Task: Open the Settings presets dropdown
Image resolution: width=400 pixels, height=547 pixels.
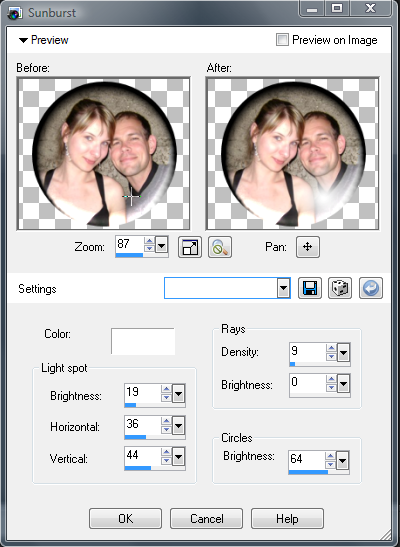Action: (284, 288)
